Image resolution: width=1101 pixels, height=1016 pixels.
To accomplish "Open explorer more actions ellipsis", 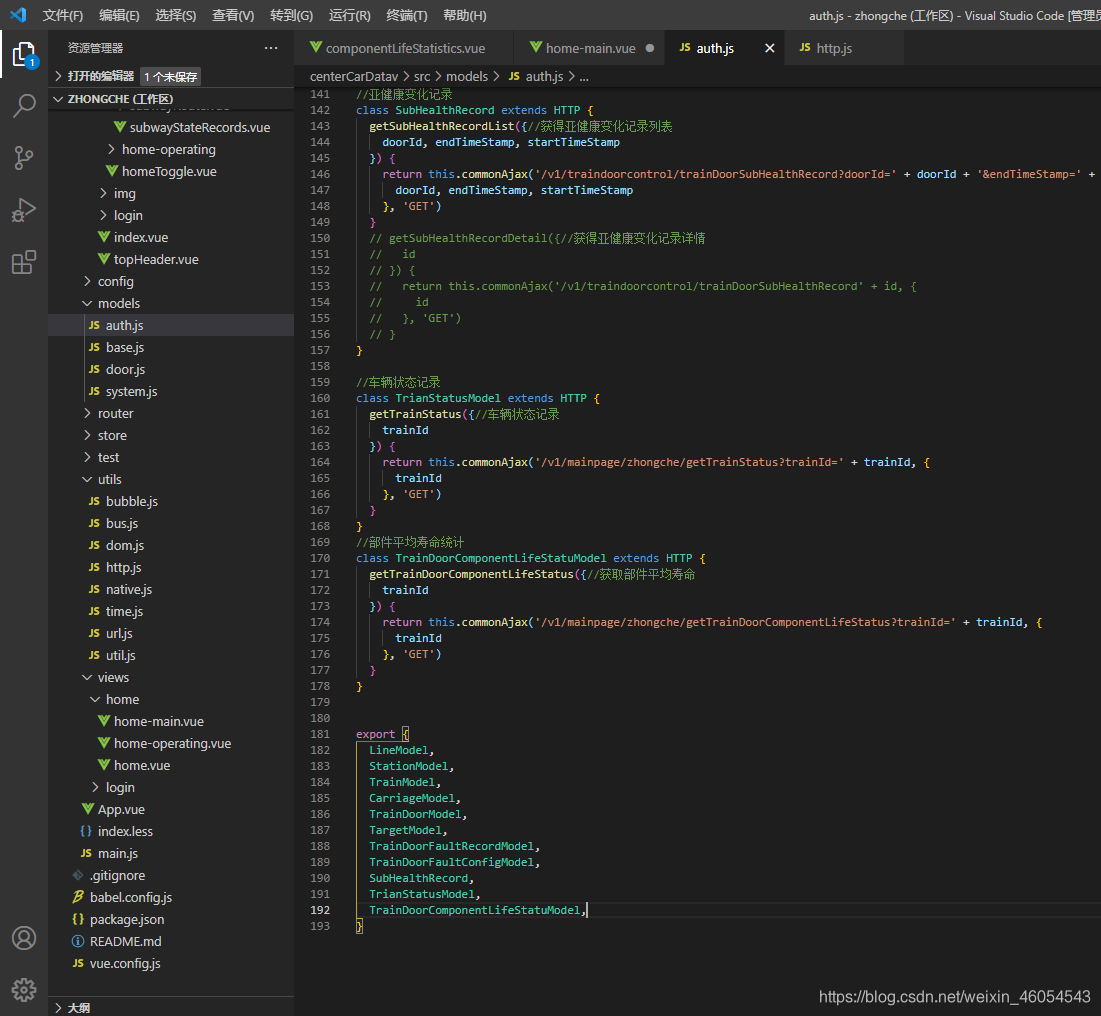I will [x=271, y=48].
